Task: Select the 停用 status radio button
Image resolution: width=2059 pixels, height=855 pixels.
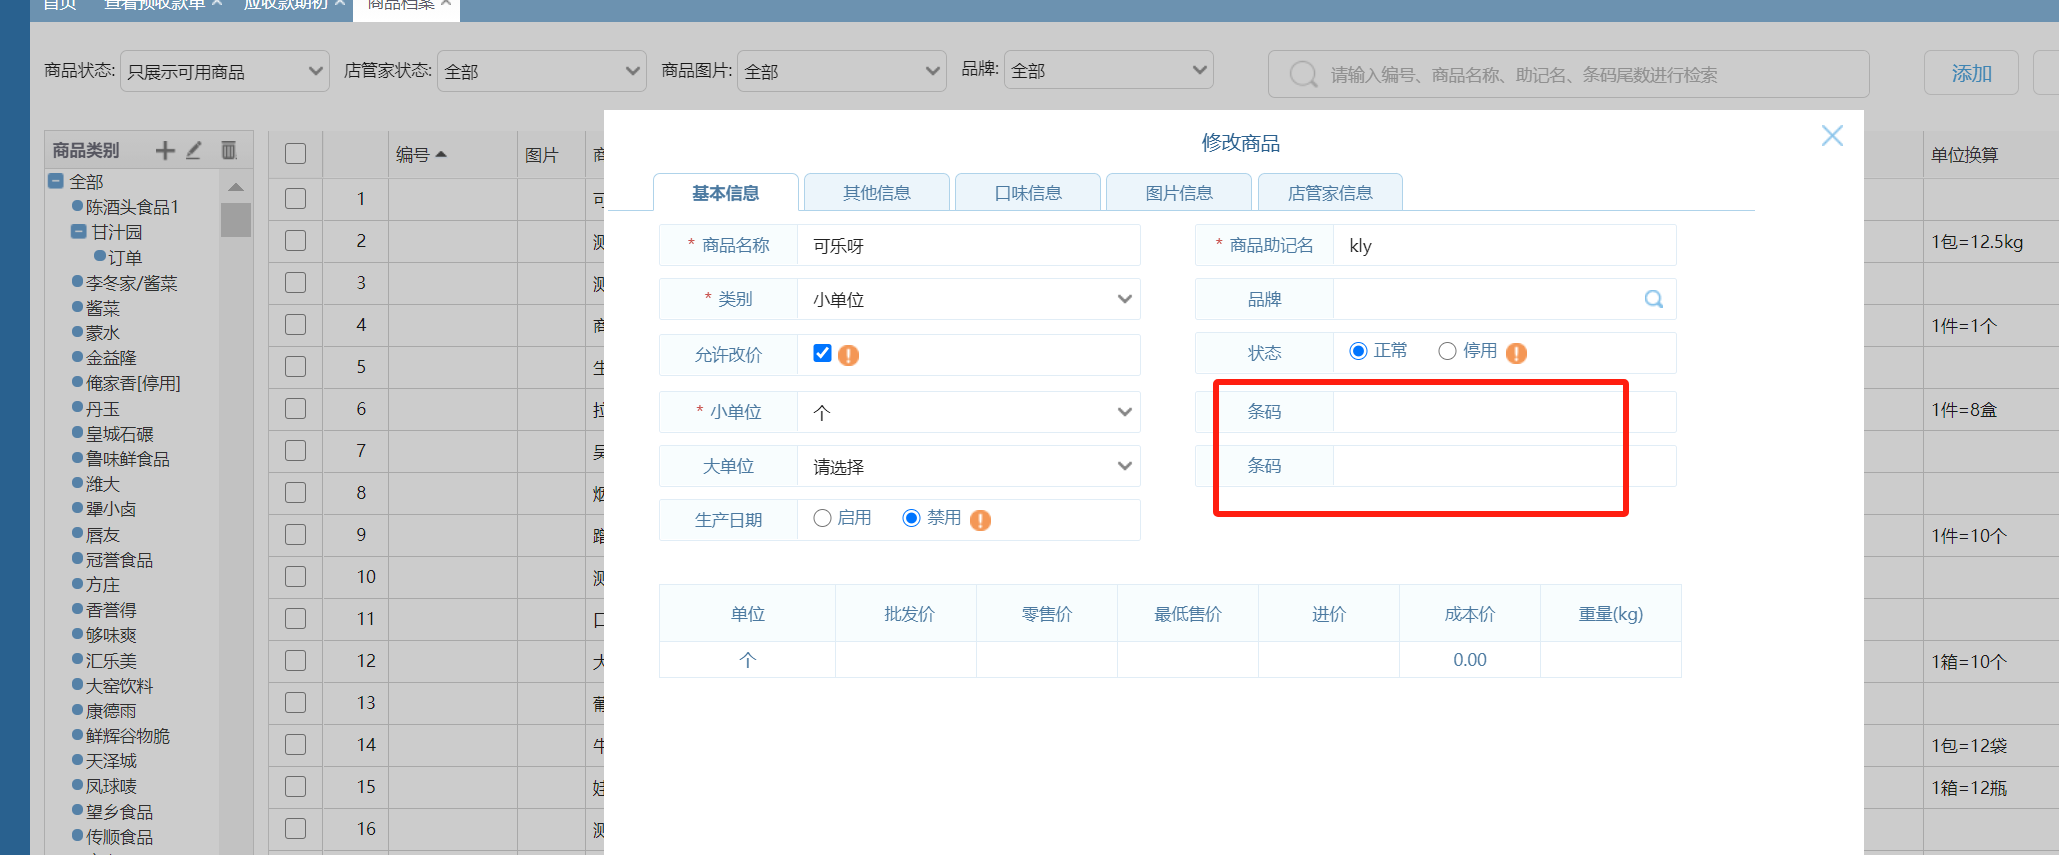Action: pos(1447,351)
